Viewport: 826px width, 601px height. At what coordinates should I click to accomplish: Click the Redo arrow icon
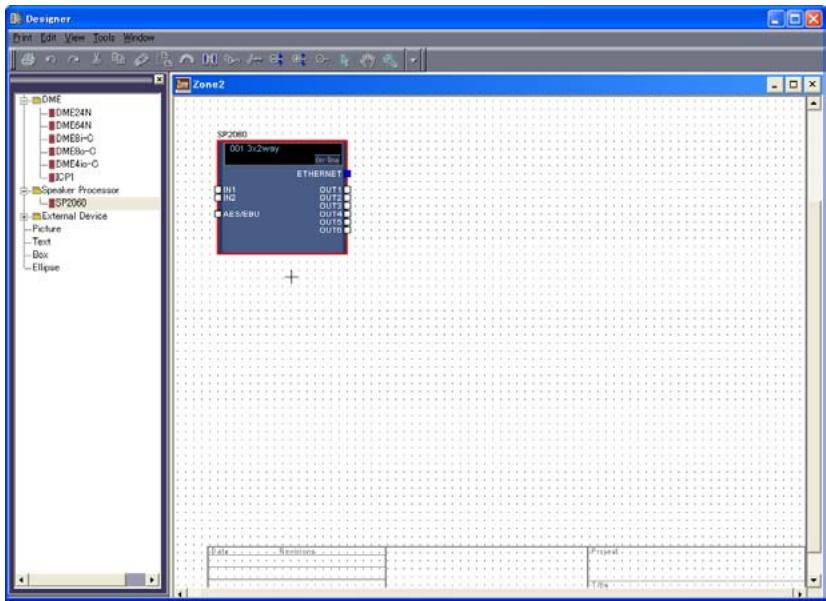74,60
